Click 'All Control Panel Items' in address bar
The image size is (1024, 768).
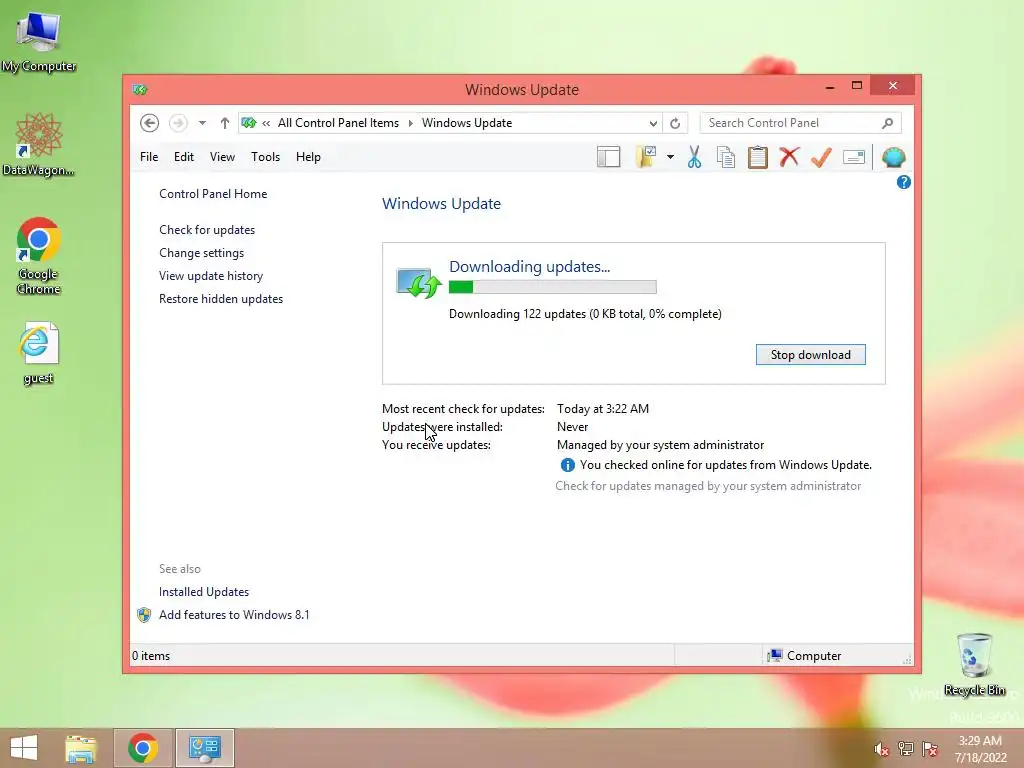[338, 123]
